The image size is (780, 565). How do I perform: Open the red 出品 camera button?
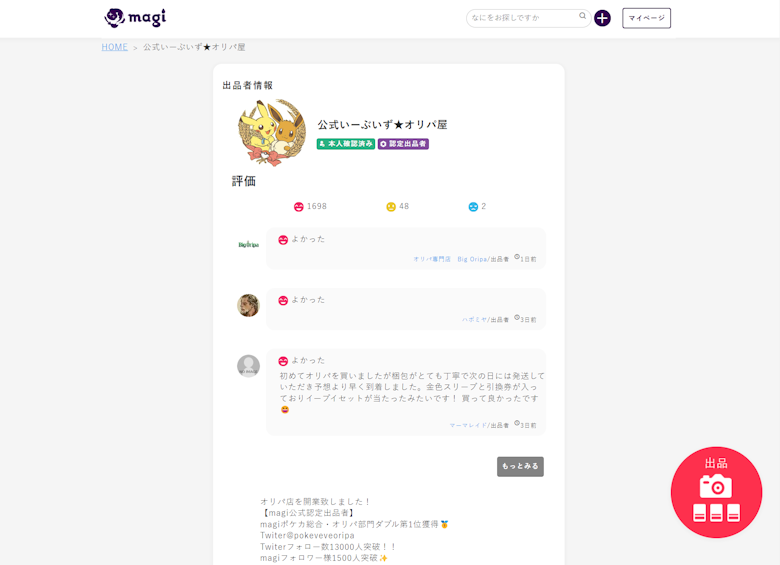[x=716, y=492]
